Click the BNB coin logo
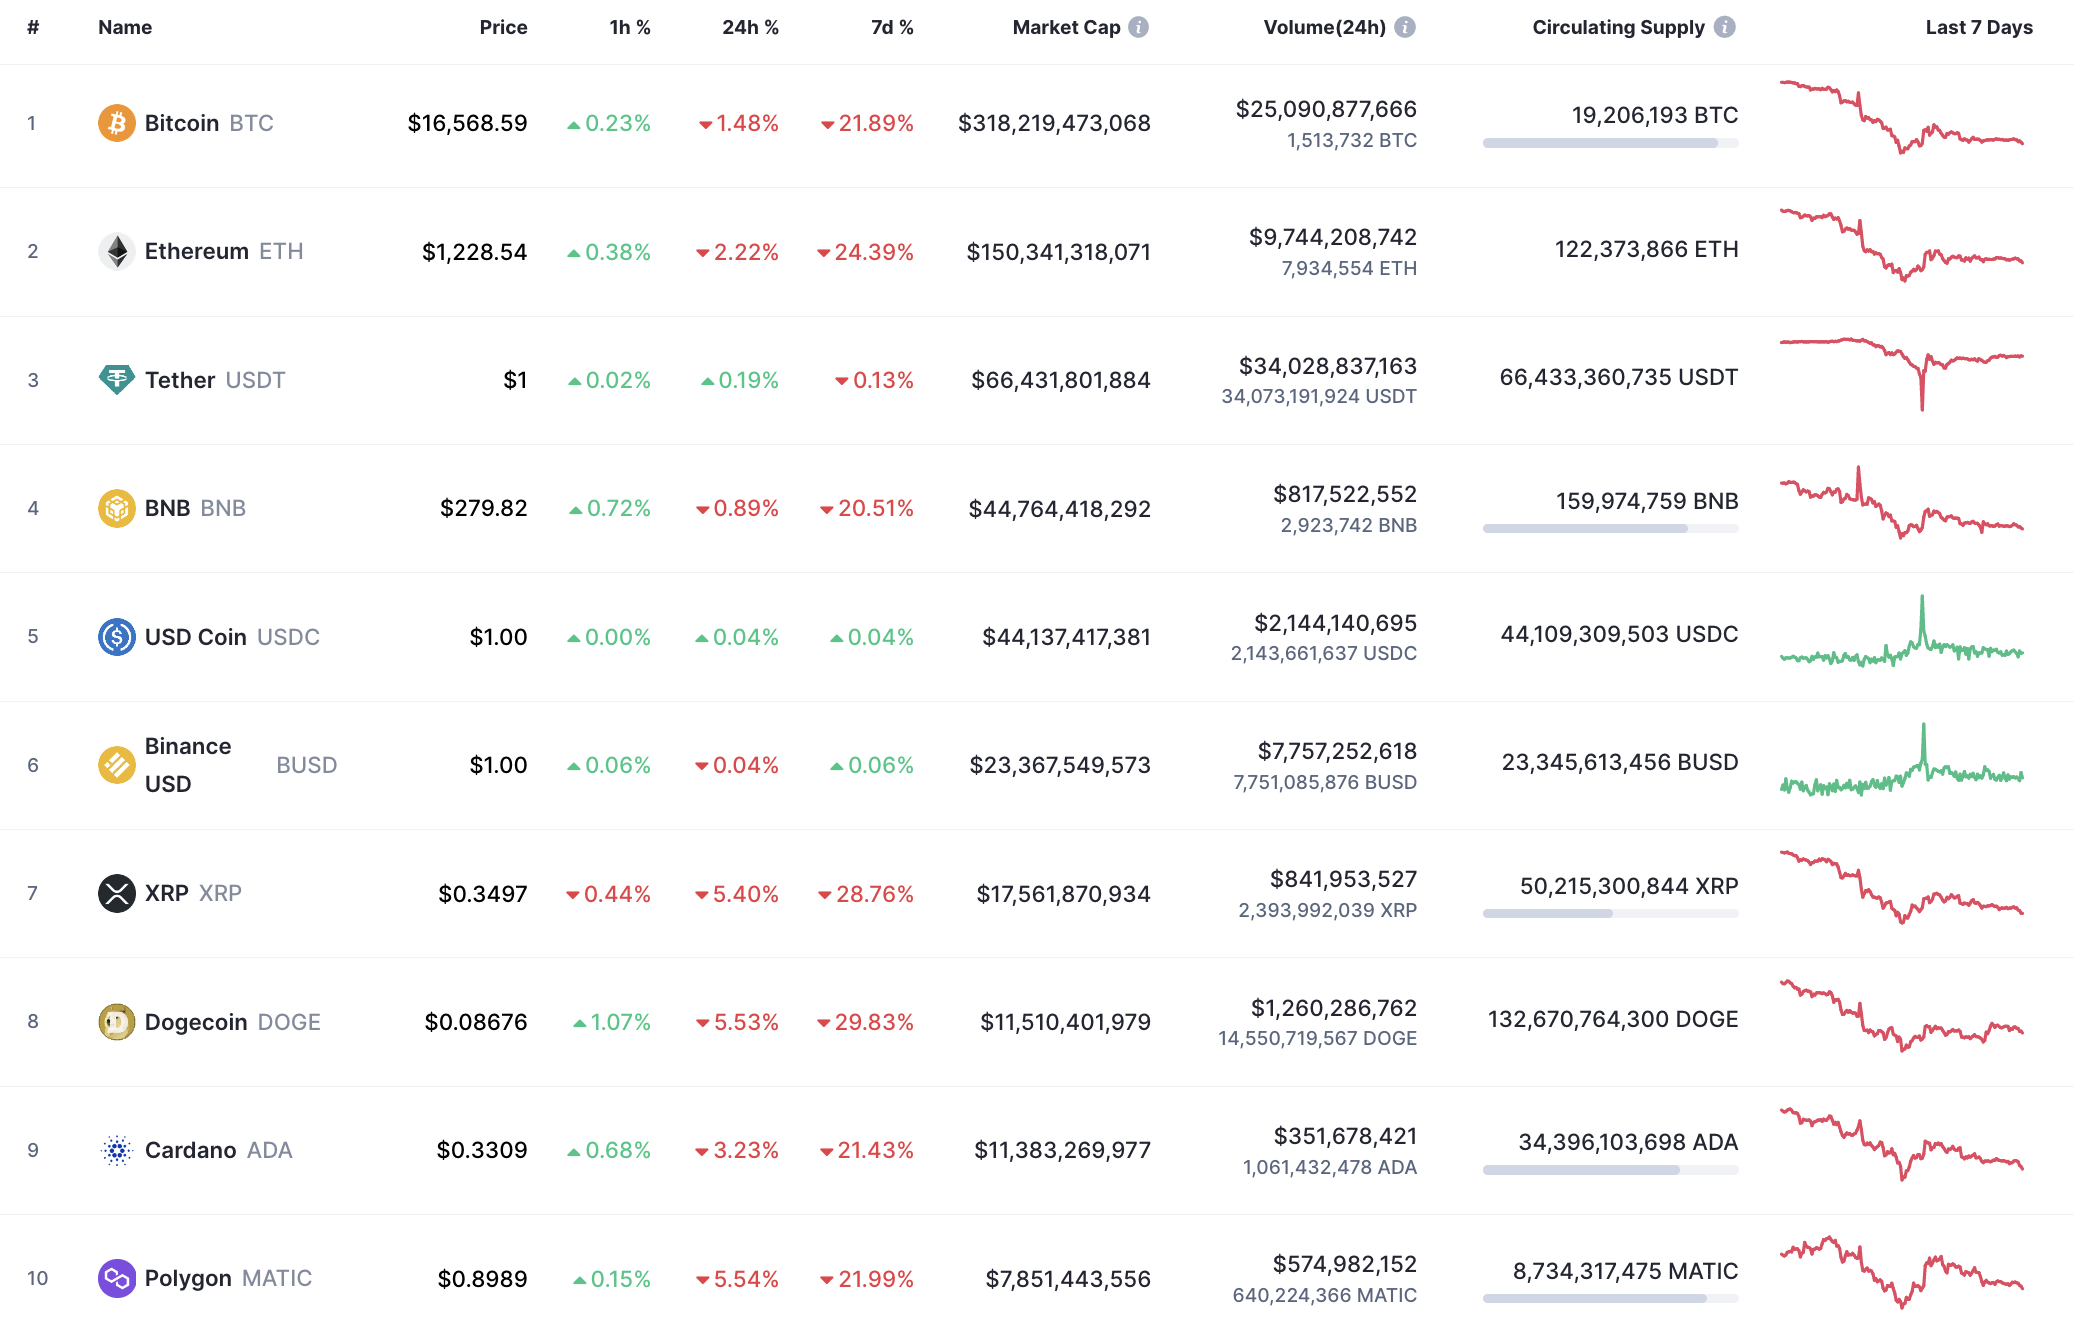 point(117,508)
